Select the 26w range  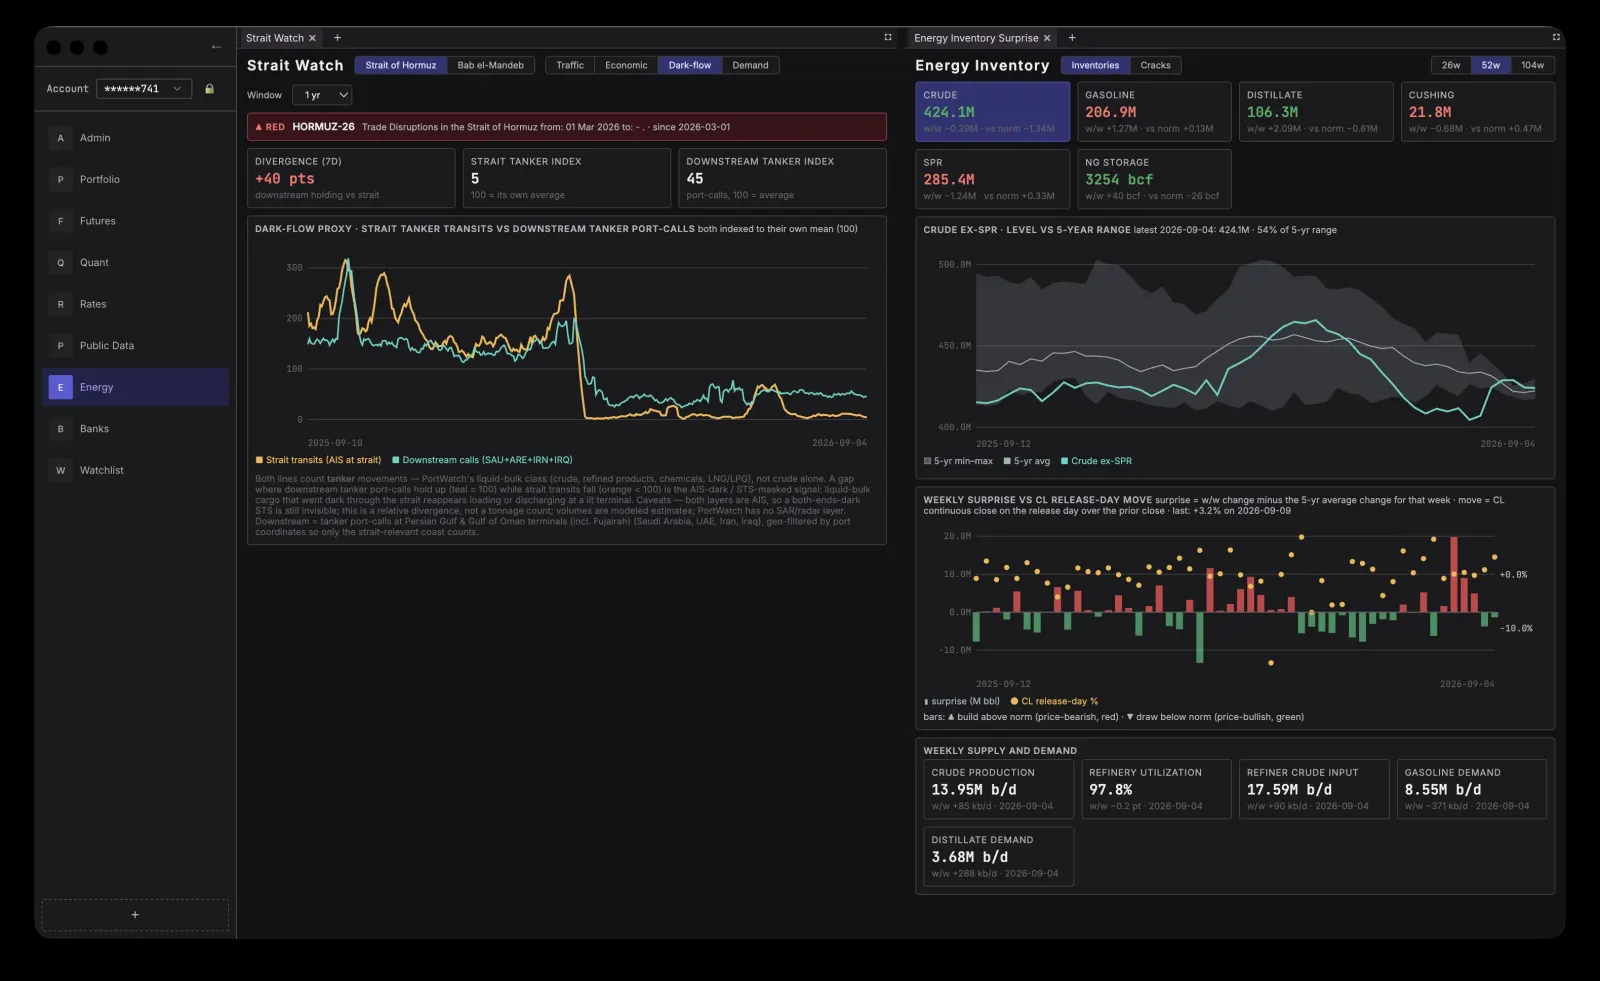[x=1451, y=65]
